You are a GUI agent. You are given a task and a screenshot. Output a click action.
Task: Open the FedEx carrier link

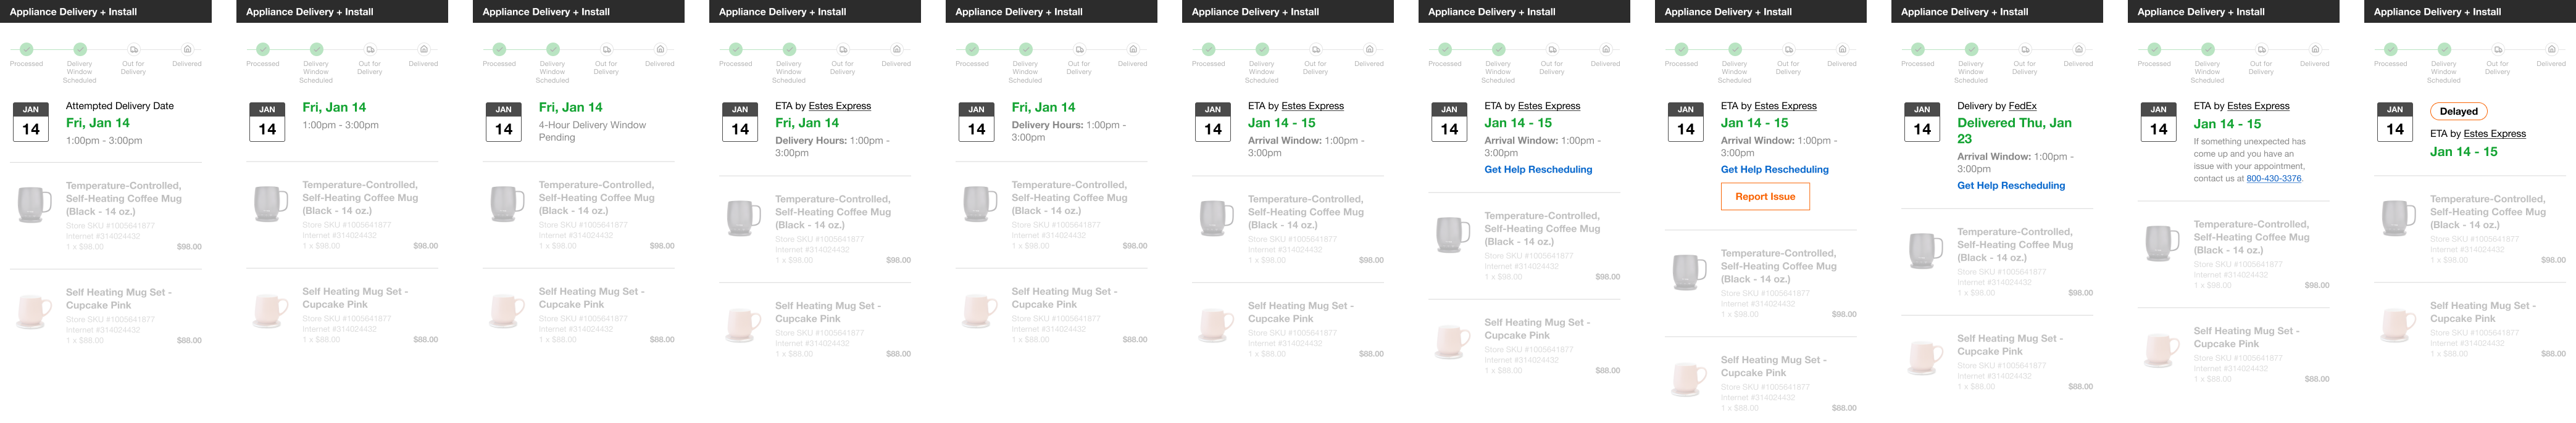click(2022, 106)
